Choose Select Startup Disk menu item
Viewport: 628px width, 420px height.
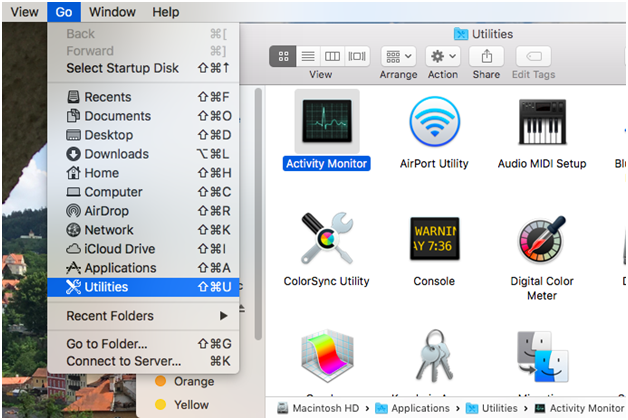(143, 68)
